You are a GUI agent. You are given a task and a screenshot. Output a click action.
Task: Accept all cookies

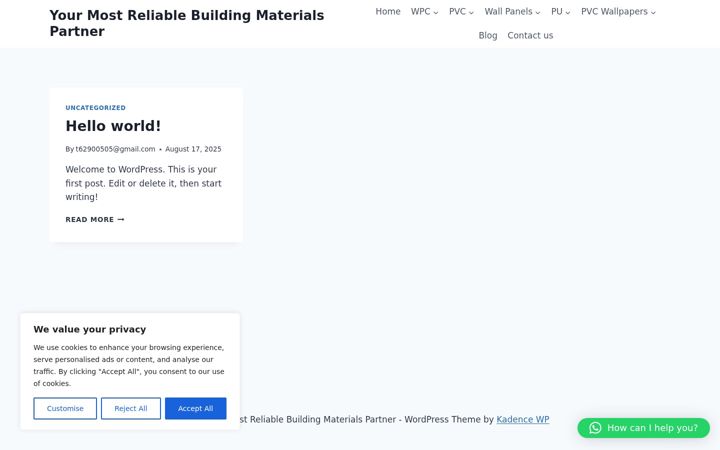[x=196, y=408]
